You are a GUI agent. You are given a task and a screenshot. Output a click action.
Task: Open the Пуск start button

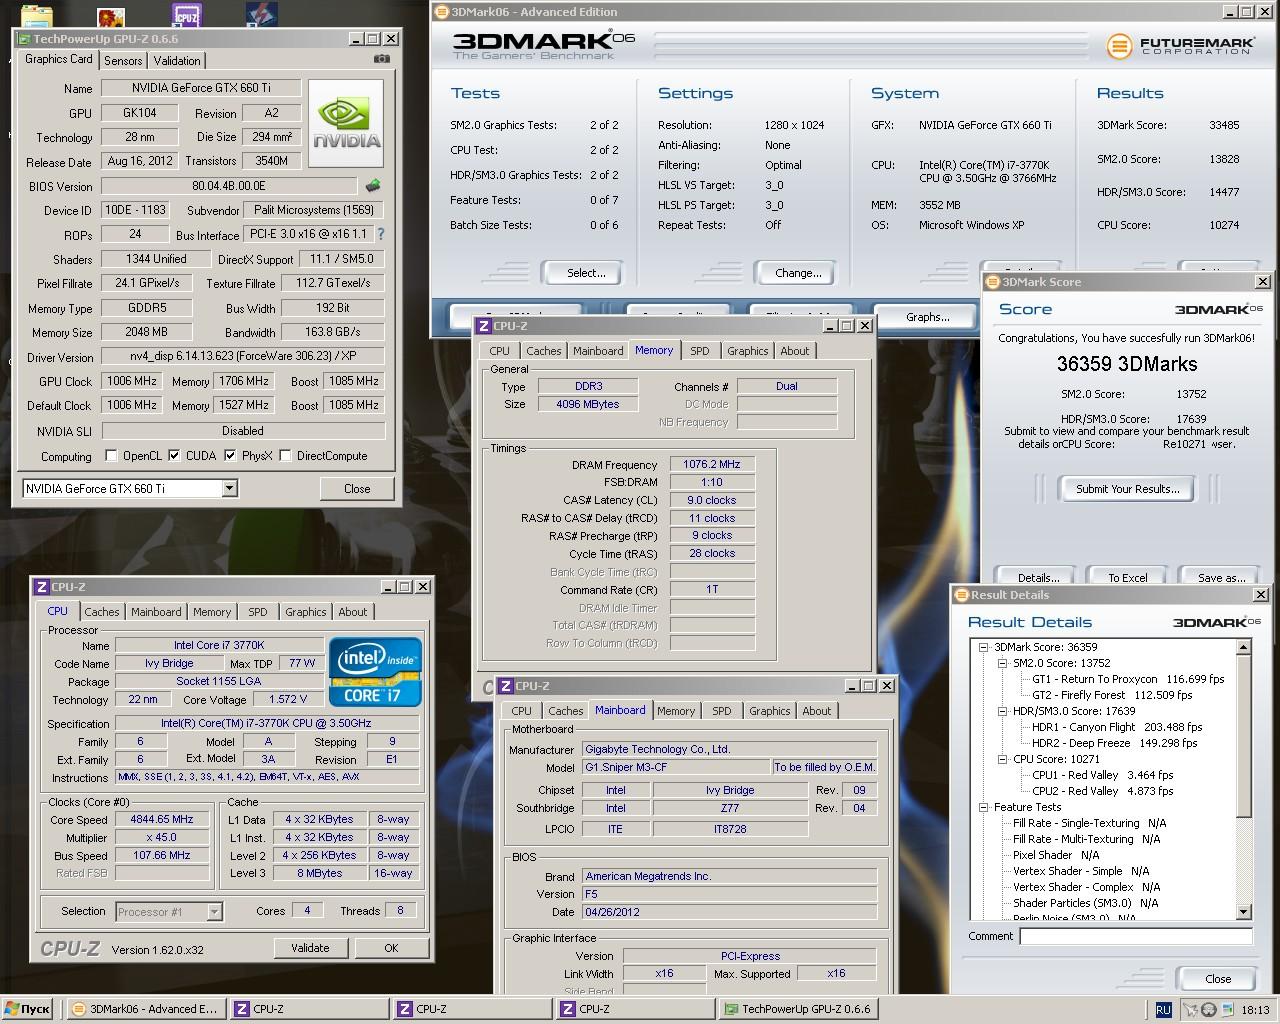click(27, 1009)
